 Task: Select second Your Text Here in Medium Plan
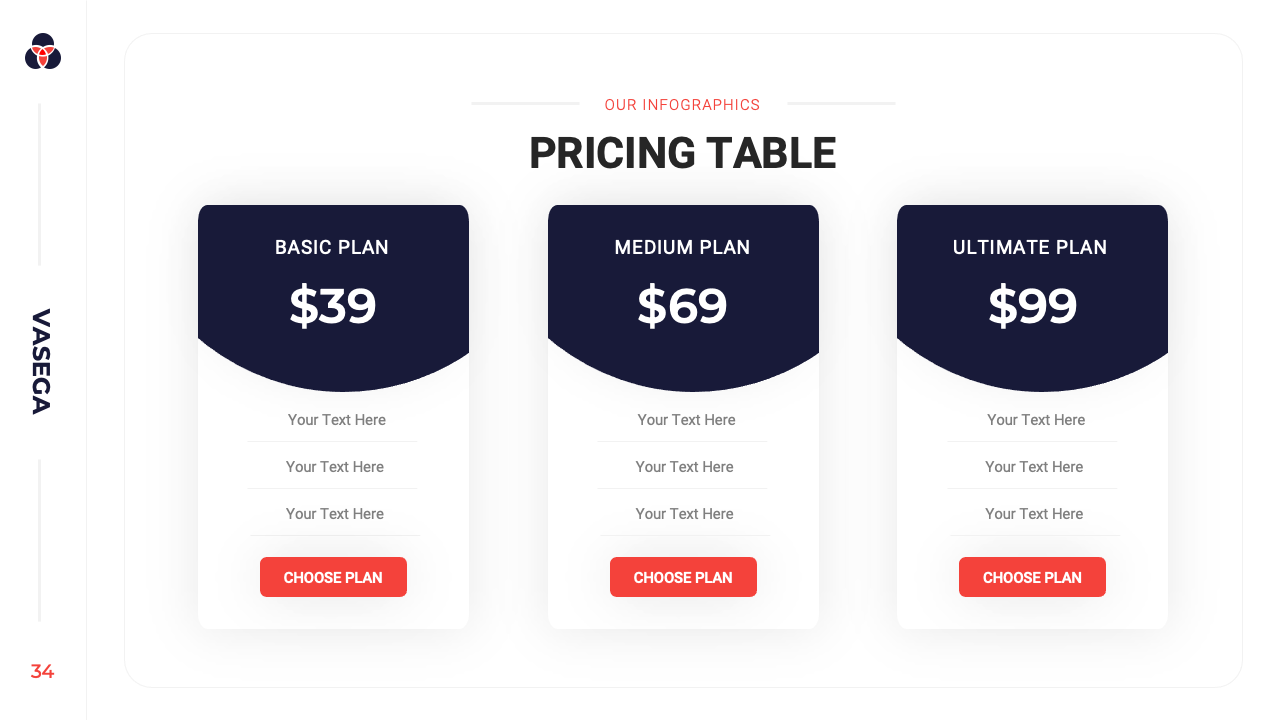[x=684, y=467]
